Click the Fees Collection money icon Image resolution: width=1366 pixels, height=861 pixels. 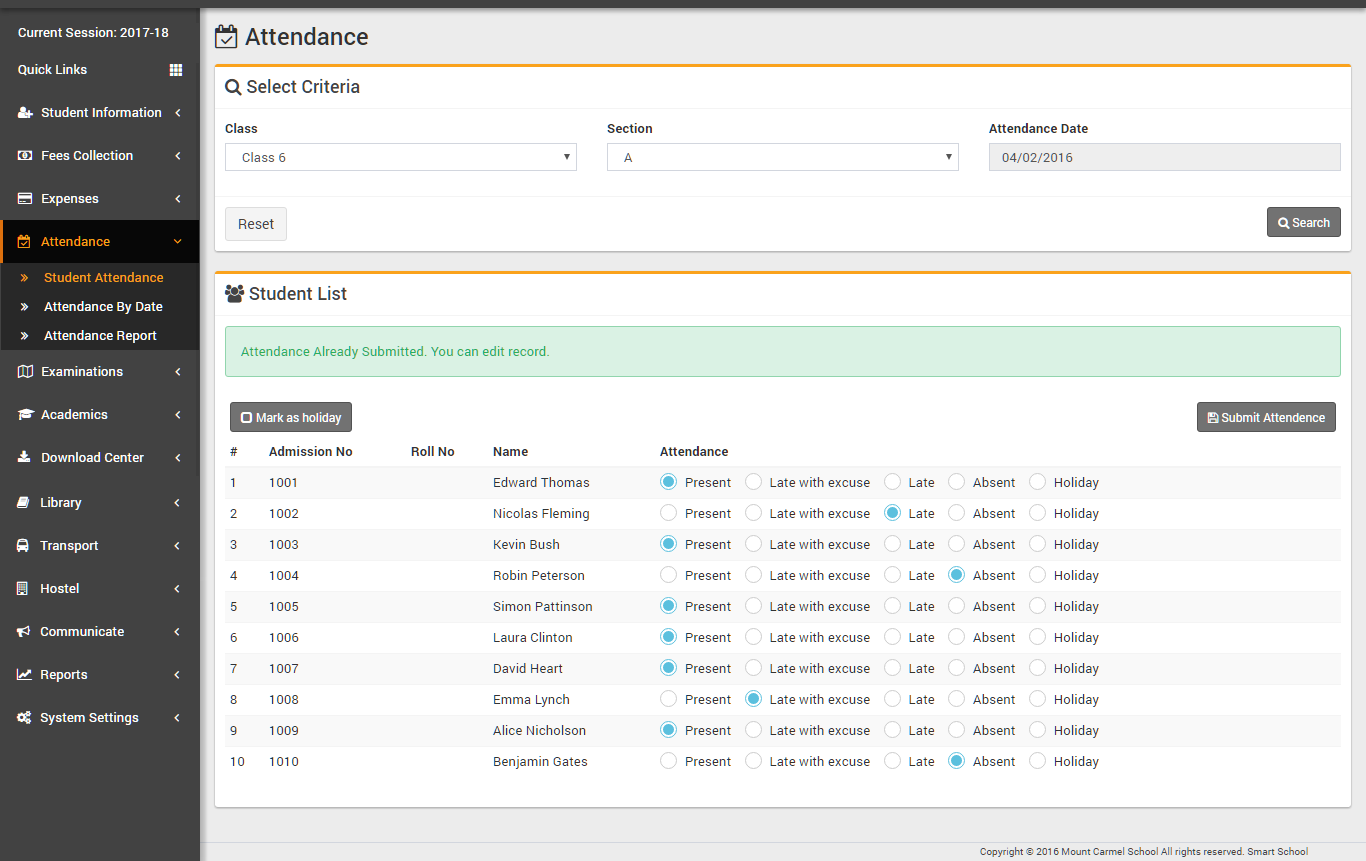(25, 156)
